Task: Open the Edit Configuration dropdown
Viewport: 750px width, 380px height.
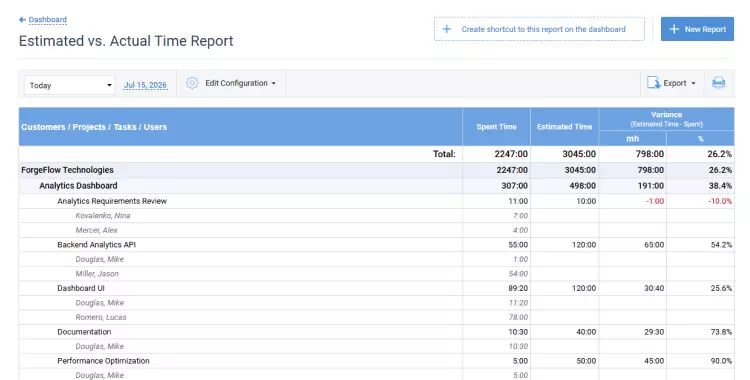Action: (240, 83)
